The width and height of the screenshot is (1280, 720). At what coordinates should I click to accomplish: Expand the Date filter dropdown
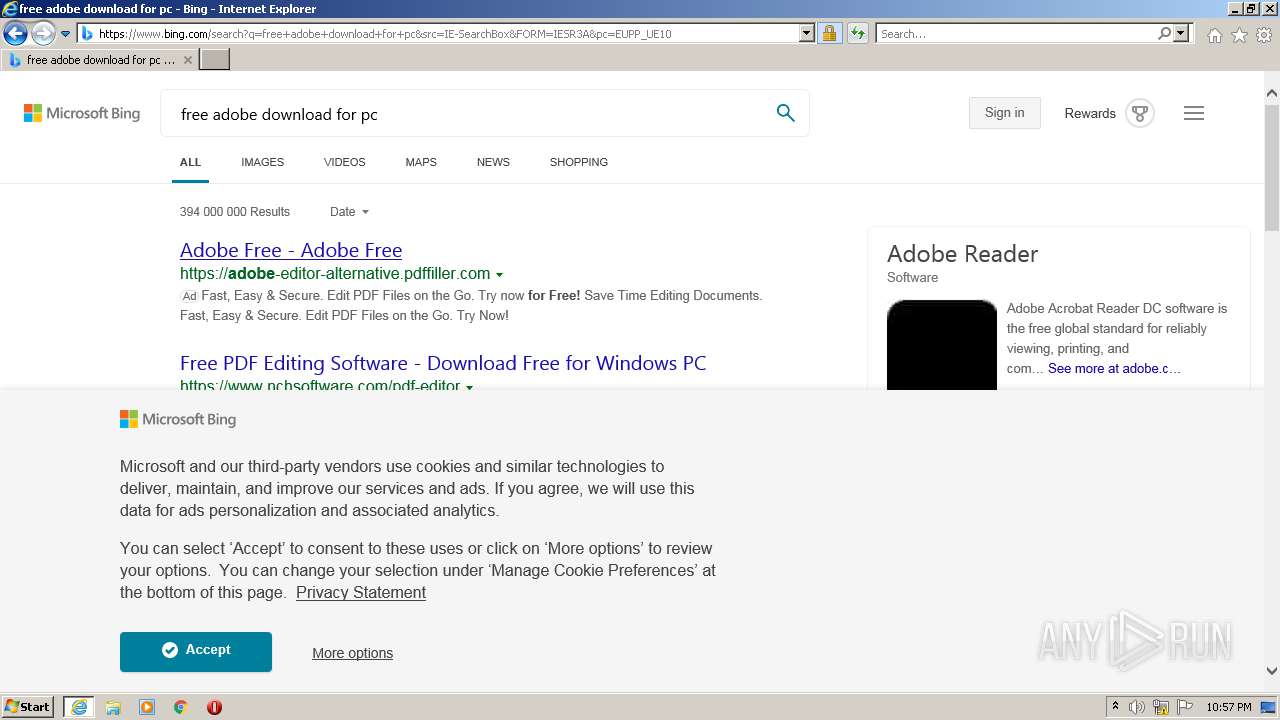tap(349, 212)
